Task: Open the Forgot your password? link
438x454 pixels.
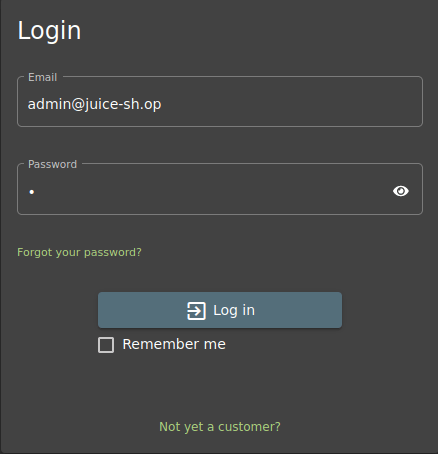Action: [79, 252]
